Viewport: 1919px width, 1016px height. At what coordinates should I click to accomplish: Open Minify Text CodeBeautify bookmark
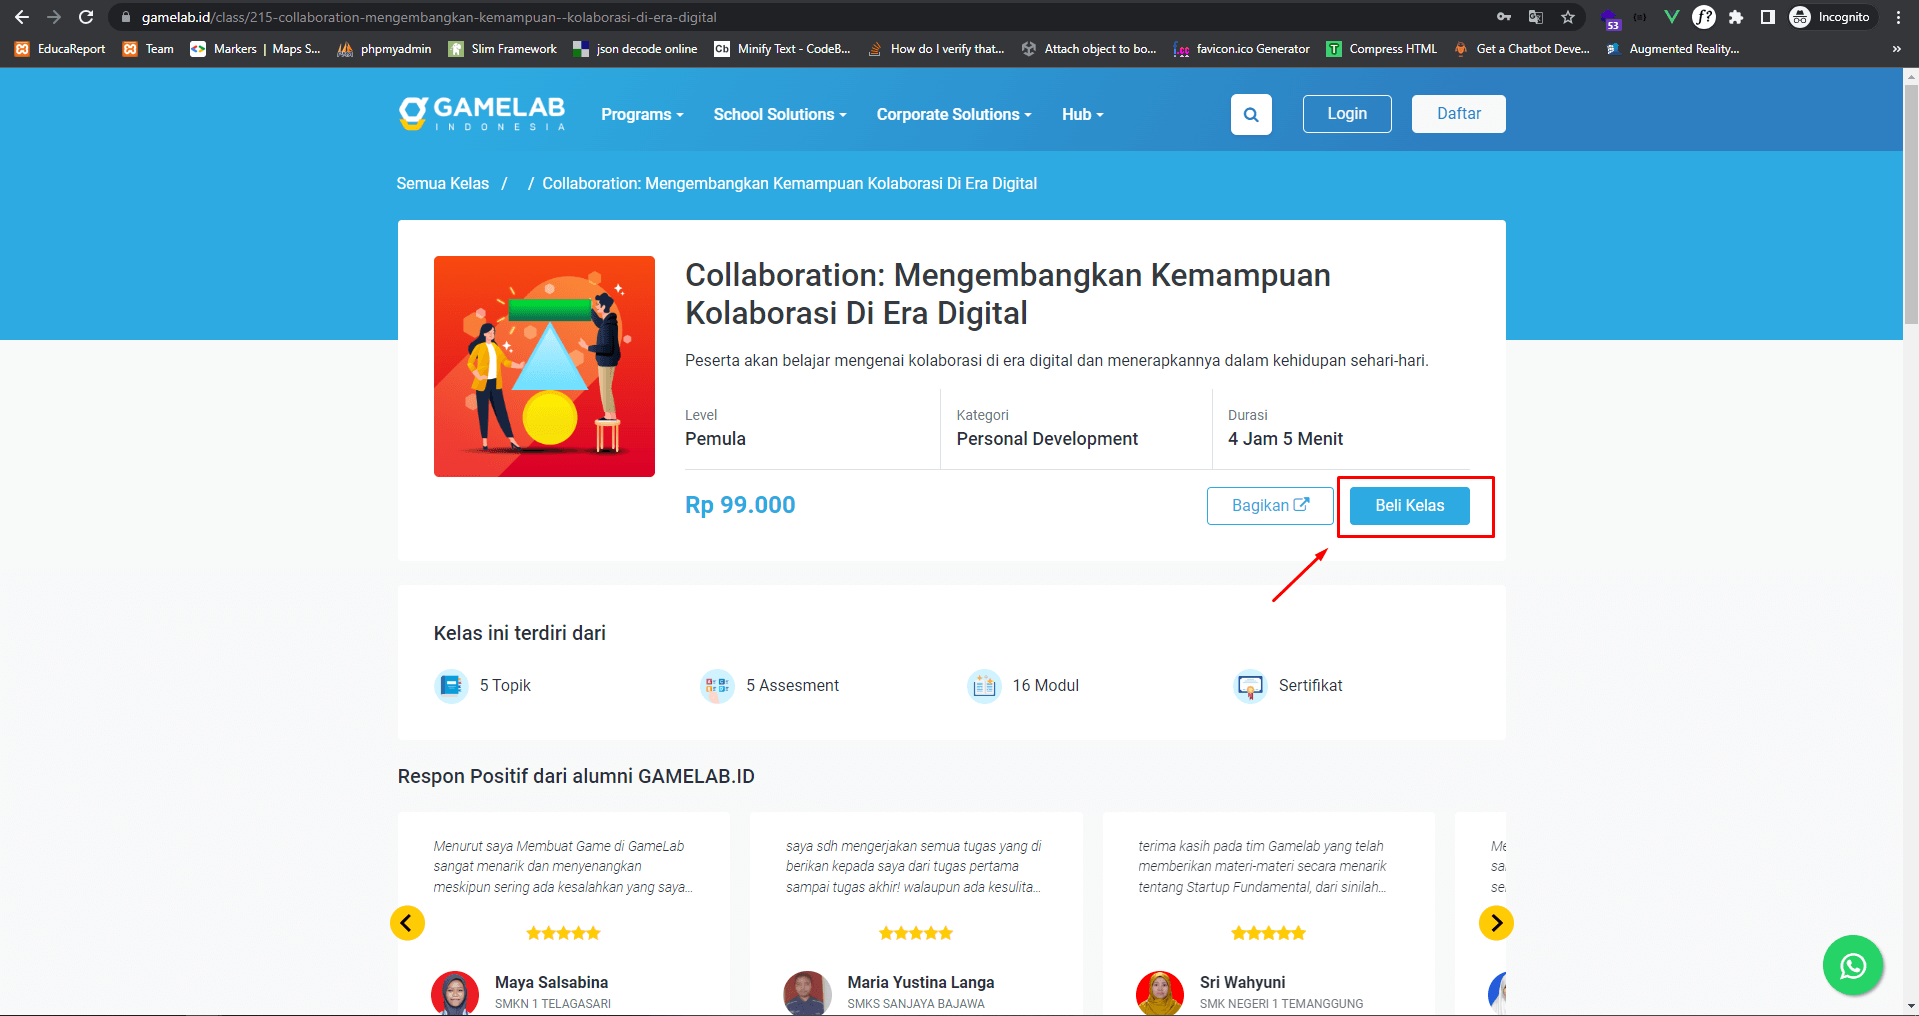783,49
